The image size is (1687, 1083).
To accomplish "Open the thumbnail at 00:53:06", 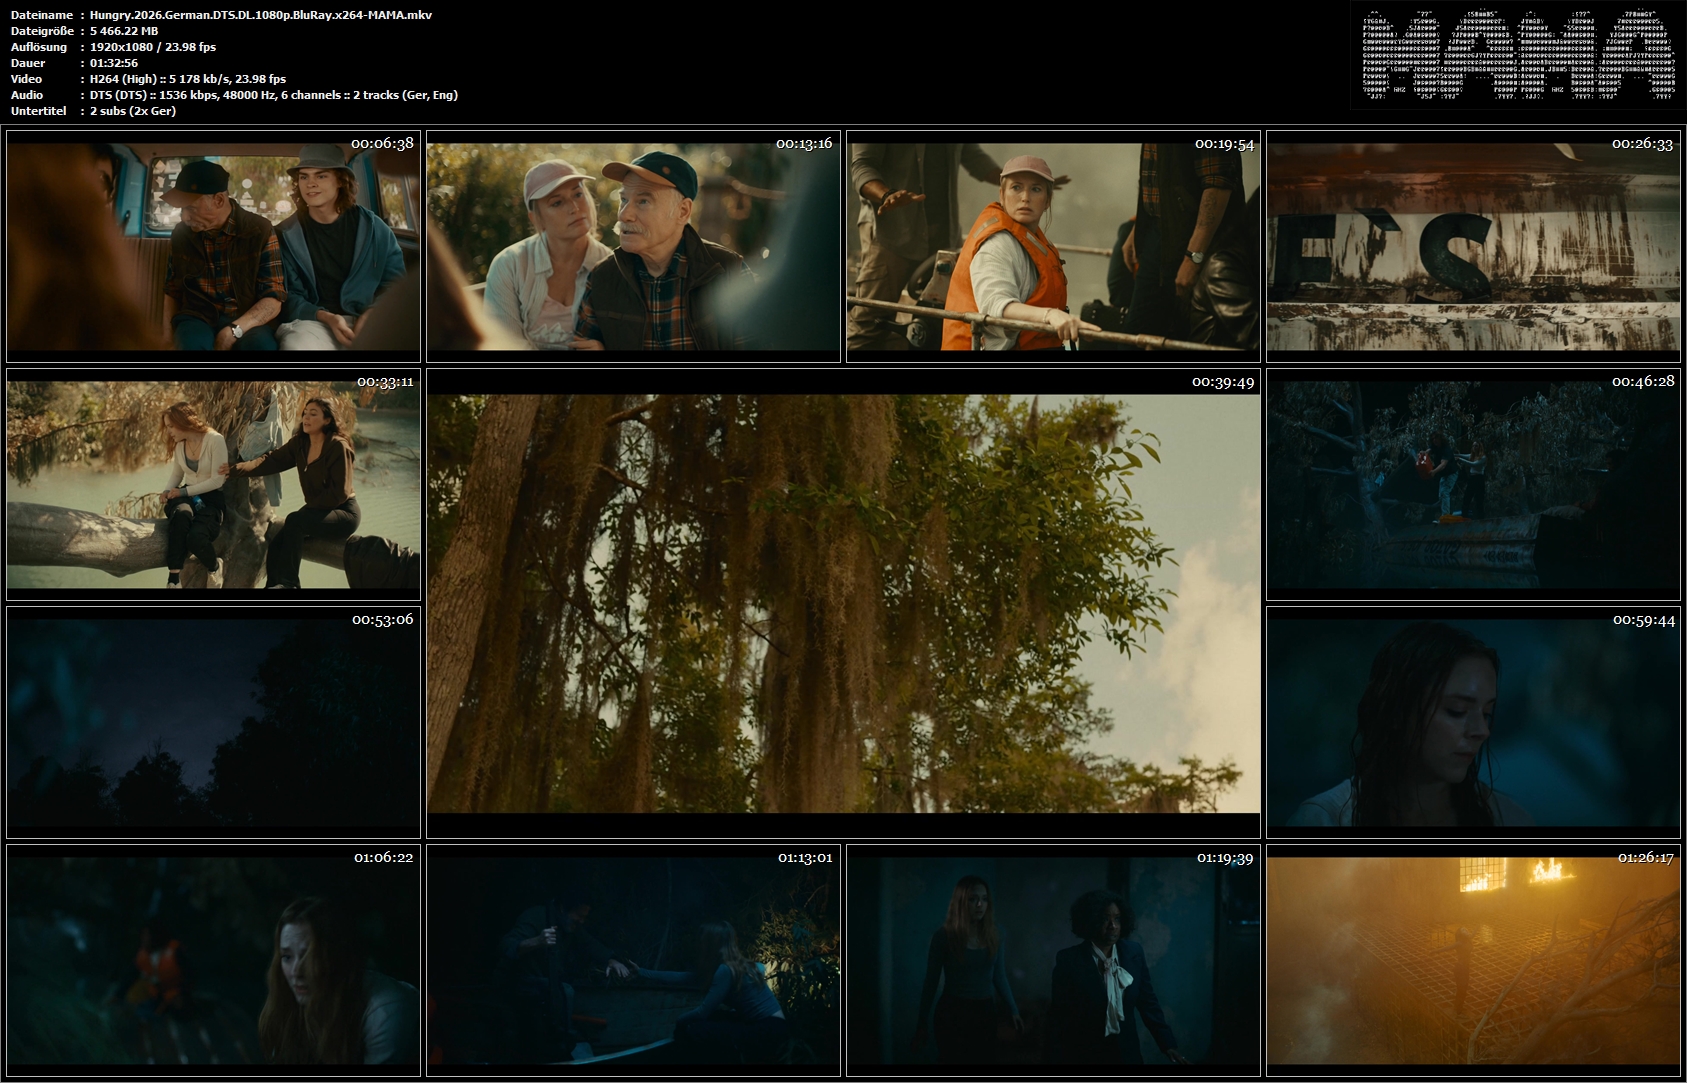I will pyautogui.click(x=213, y=722).
